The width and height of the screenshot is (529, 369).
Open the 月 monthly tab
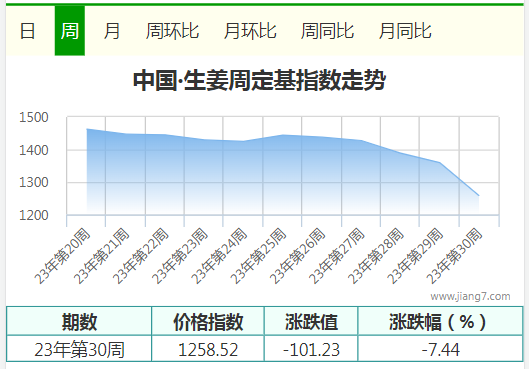112,31
